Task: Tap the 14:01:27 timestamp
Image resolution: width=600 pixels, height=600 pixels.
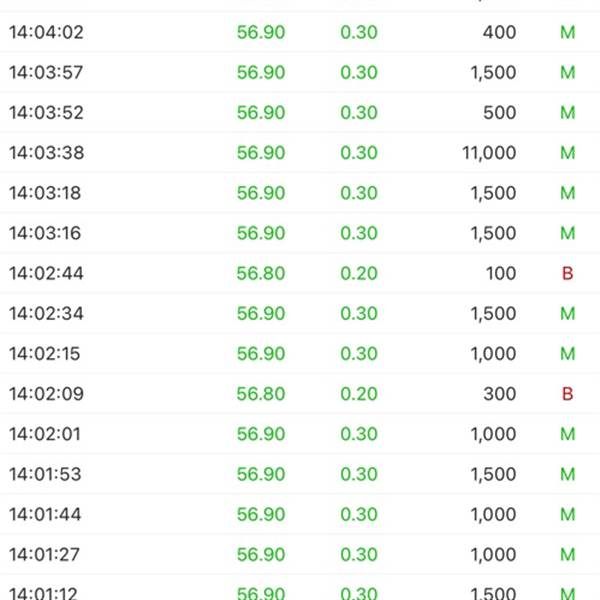Action: coord(44,554)
